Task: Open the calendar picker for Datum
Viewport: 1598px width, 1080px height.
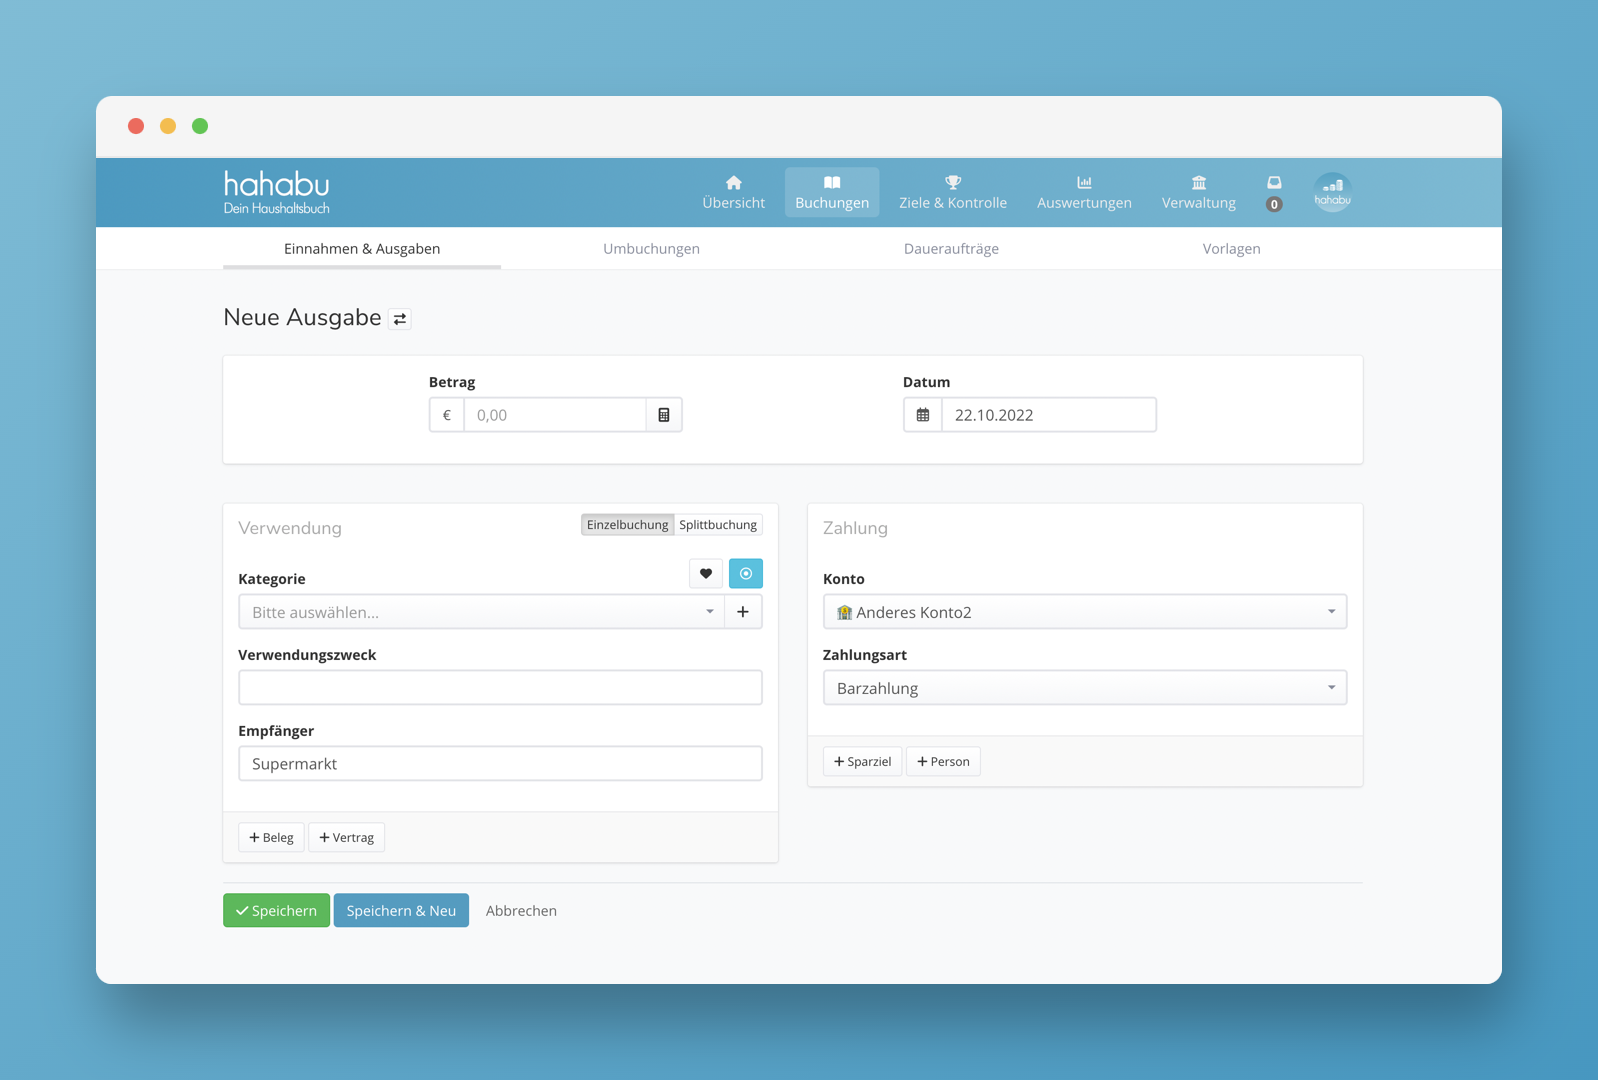Action: 923,415
